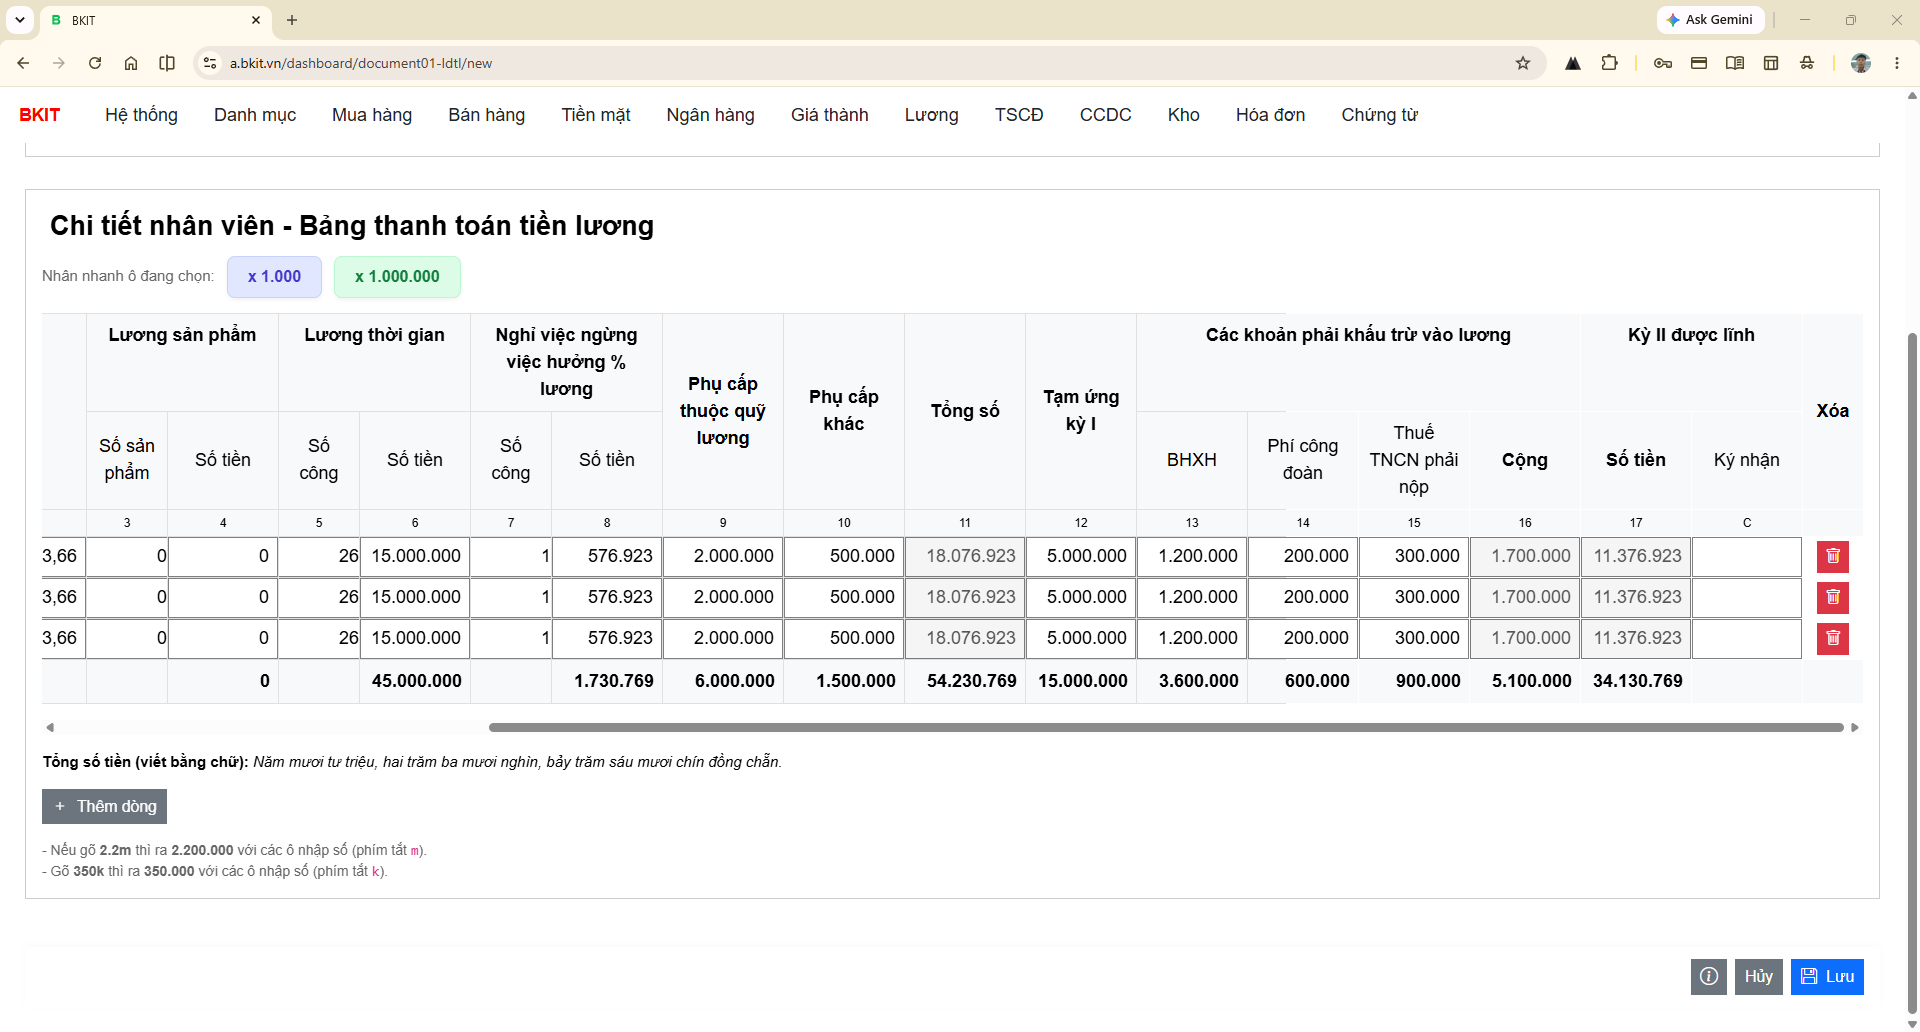The width and height of the screenshot is (1920, 1032).
Task: Open the browser extensions puzzle icon
Action: [1609, 63]
